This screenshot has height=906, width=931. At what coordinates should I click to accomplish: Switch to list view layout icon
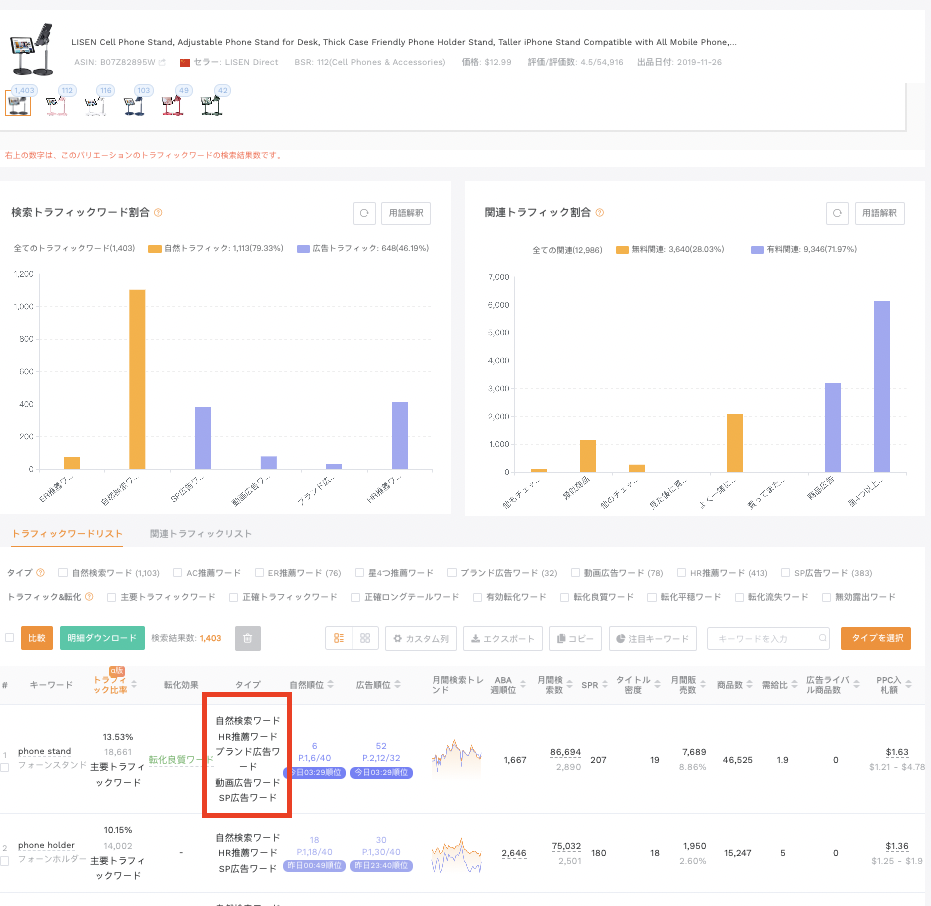coord(339,638)
